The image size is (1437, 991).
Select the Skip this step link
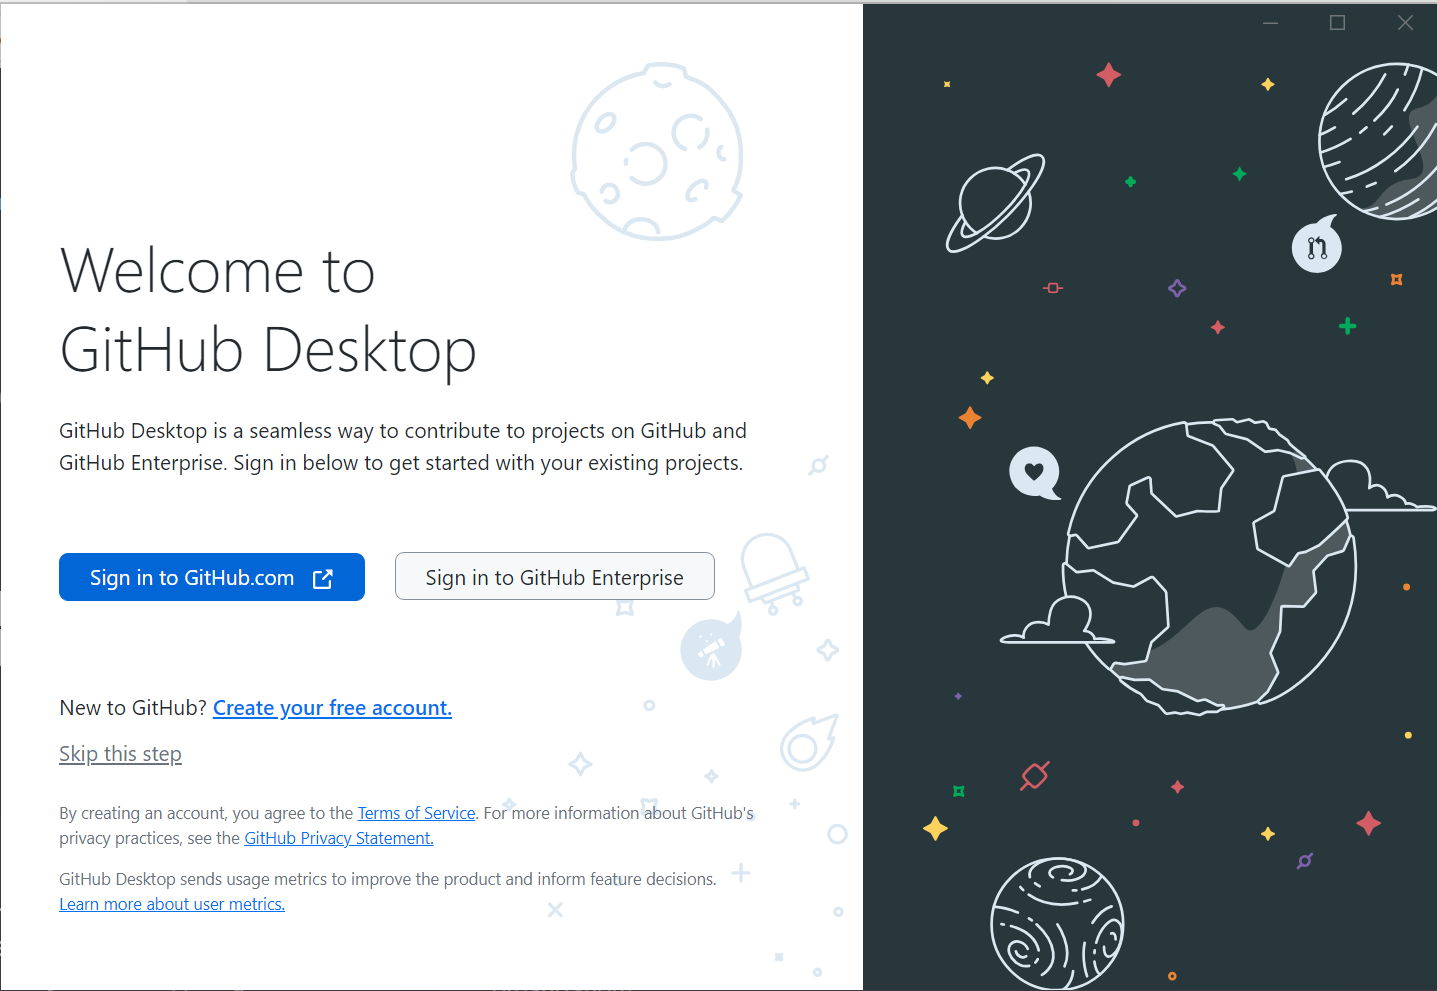click(120, 754)
